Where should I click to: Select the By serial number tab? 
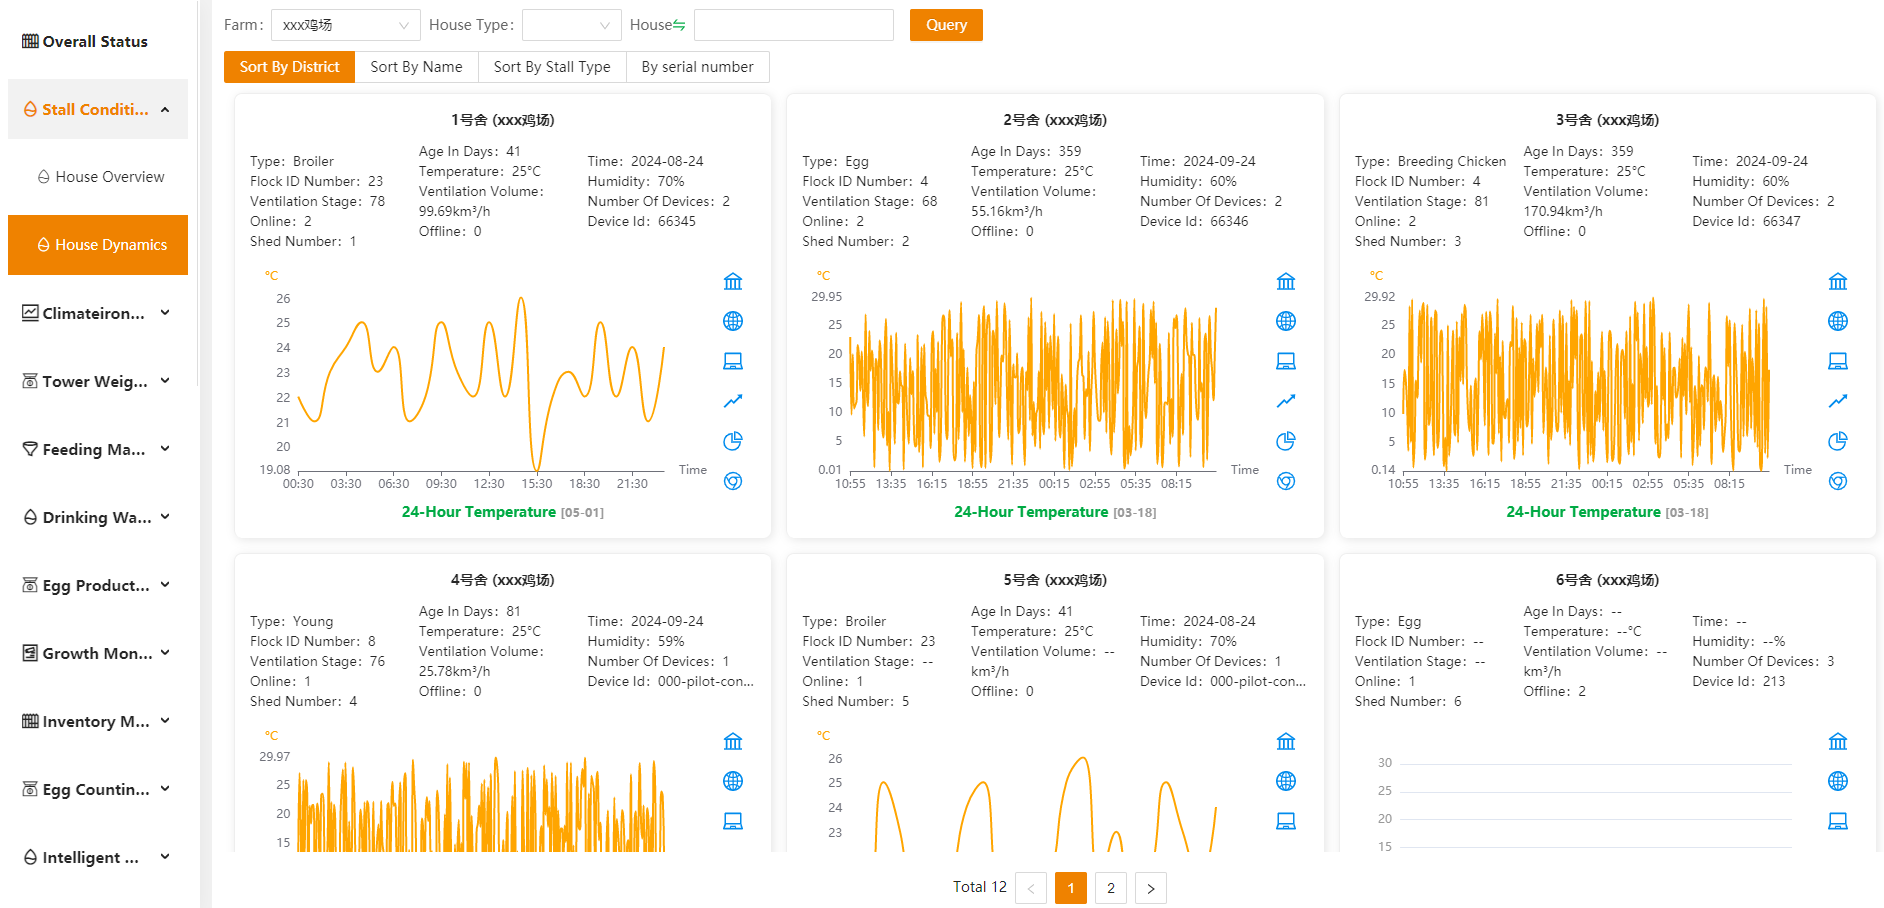698,67
